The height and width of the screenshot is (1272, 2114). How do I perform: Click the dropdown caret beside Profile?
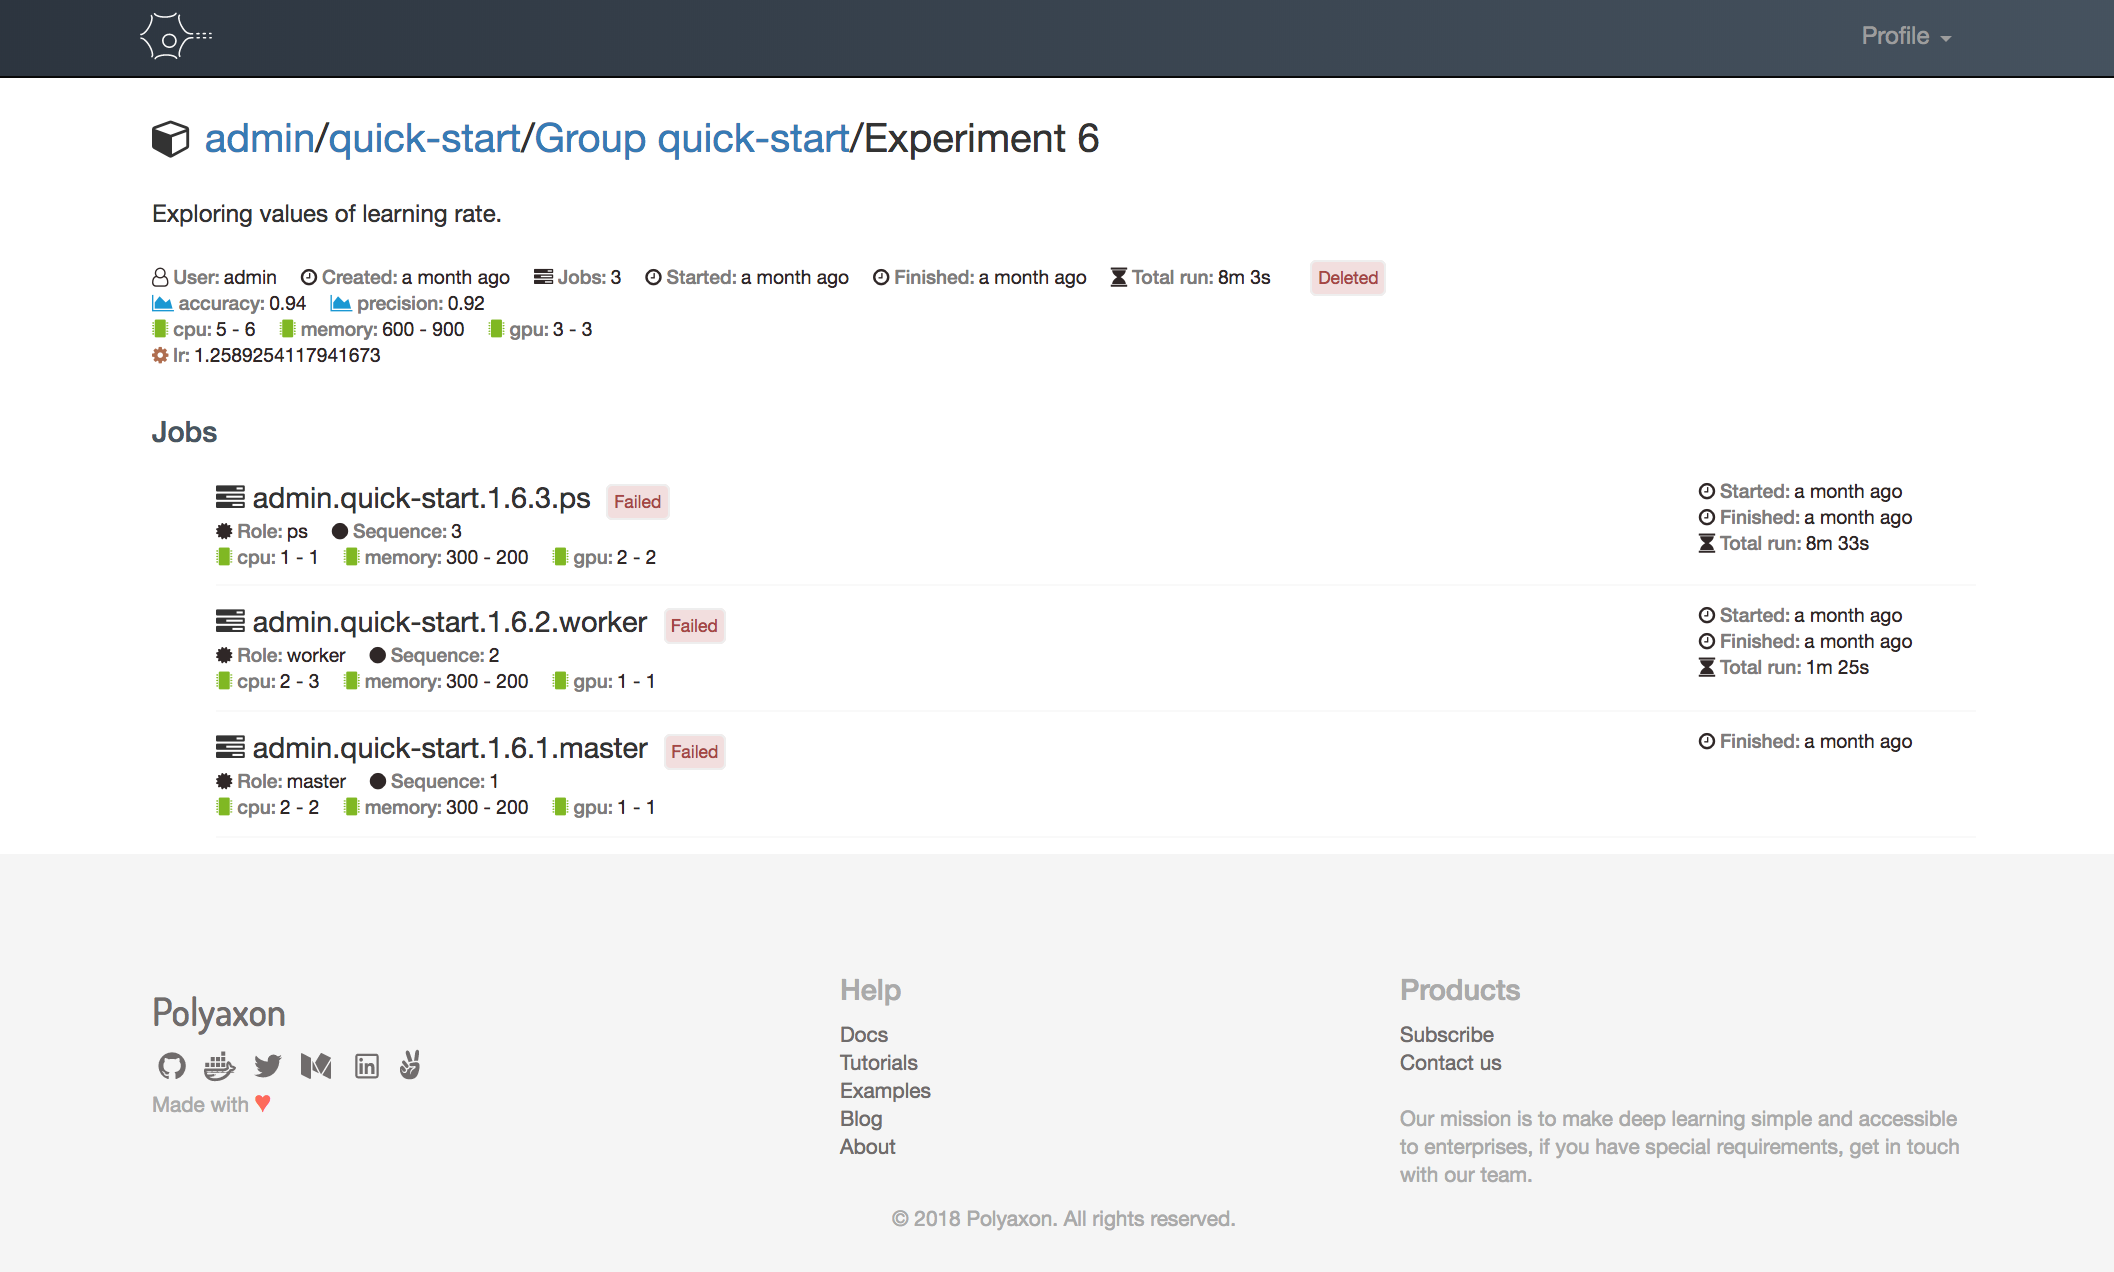point(1946,39)
